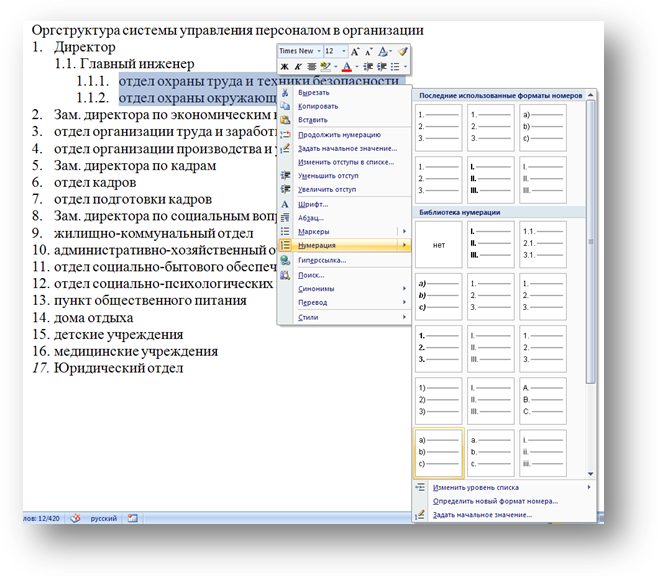Click the line 'детские учреждения'

click(x=119, y=335)
